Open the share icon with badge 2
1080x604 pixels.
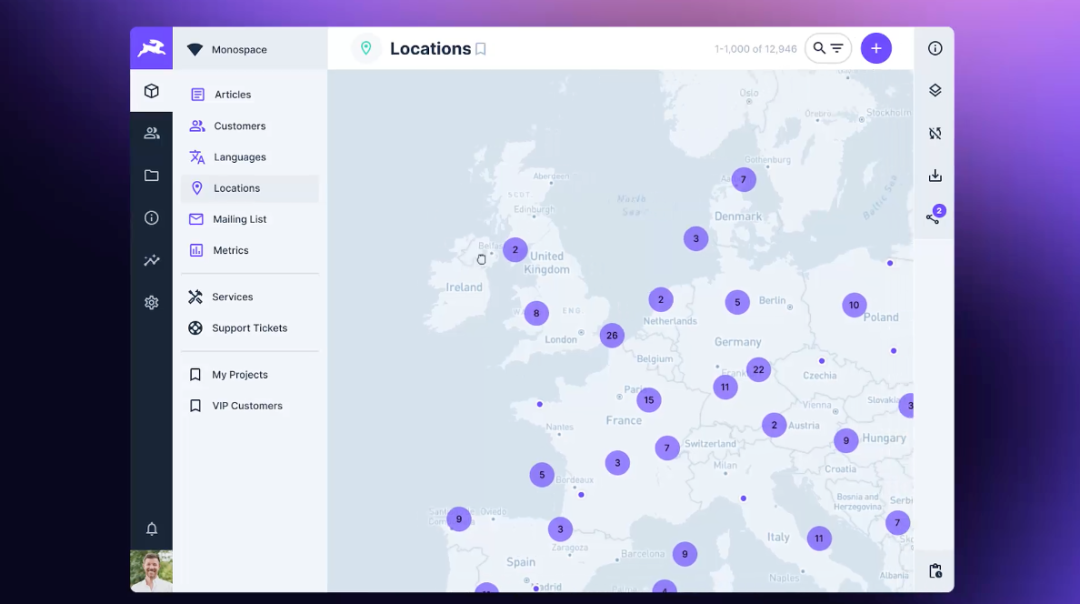[934, 216]
